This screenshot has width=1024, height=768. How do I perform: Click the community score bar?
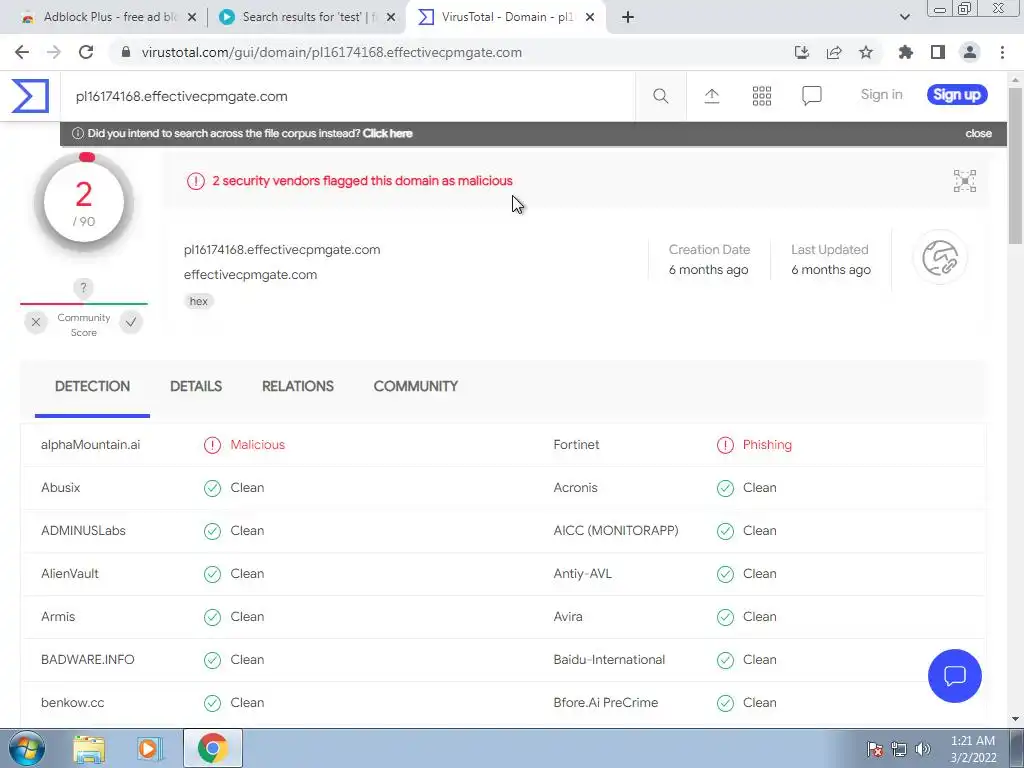[x=84, y=304]
